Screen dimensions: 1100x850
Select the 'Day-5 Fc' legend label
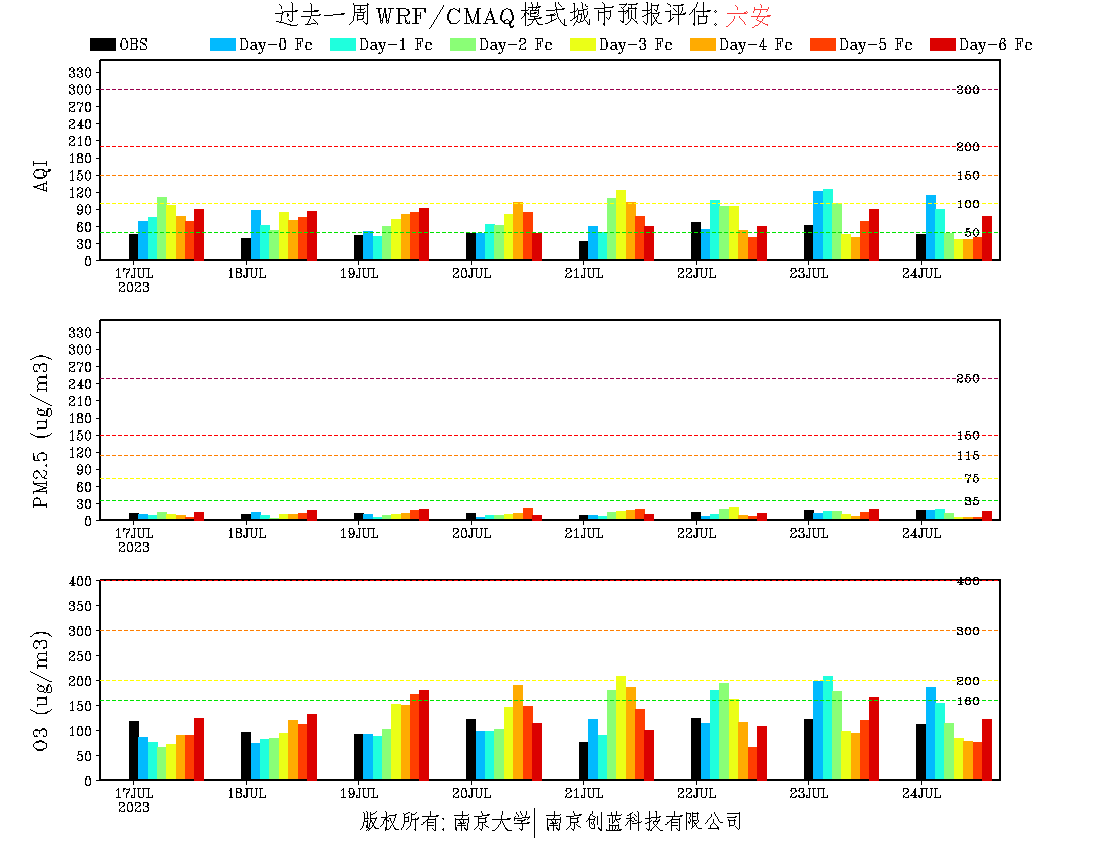click(876, 44)
